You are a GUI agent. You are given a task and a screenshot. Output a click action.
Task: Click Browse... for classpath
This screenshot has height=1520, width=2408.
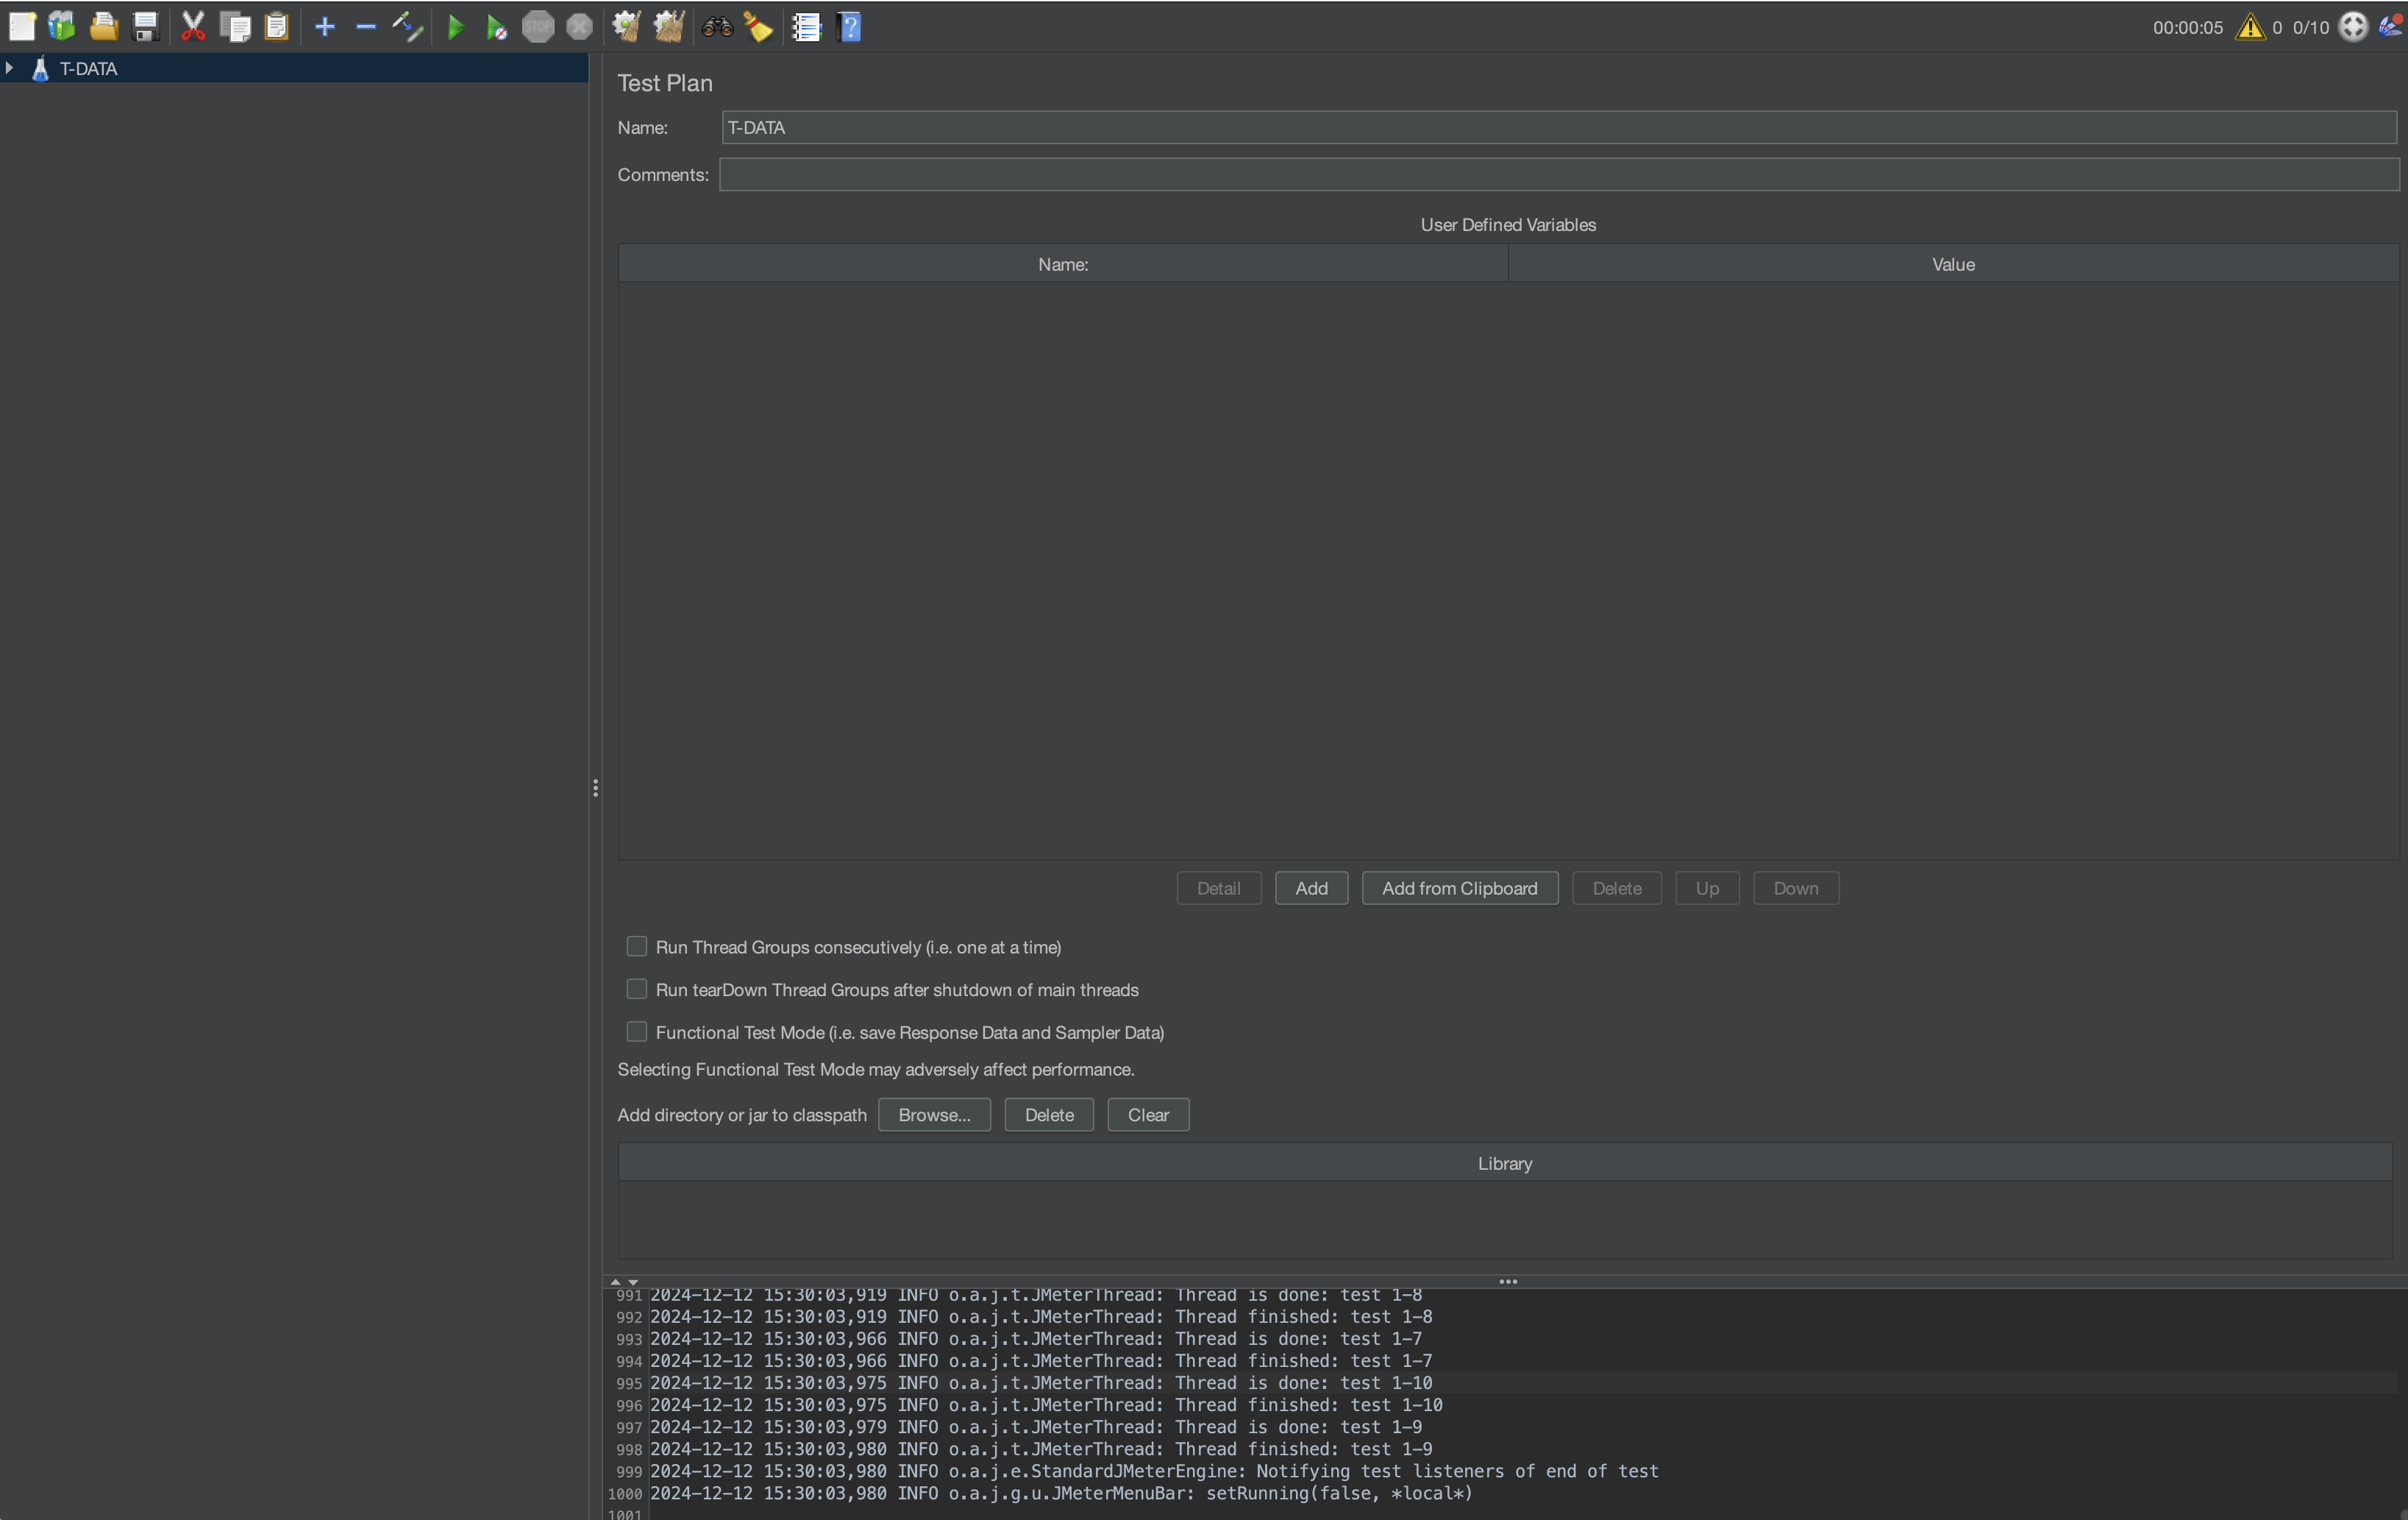click(933, 1114)
